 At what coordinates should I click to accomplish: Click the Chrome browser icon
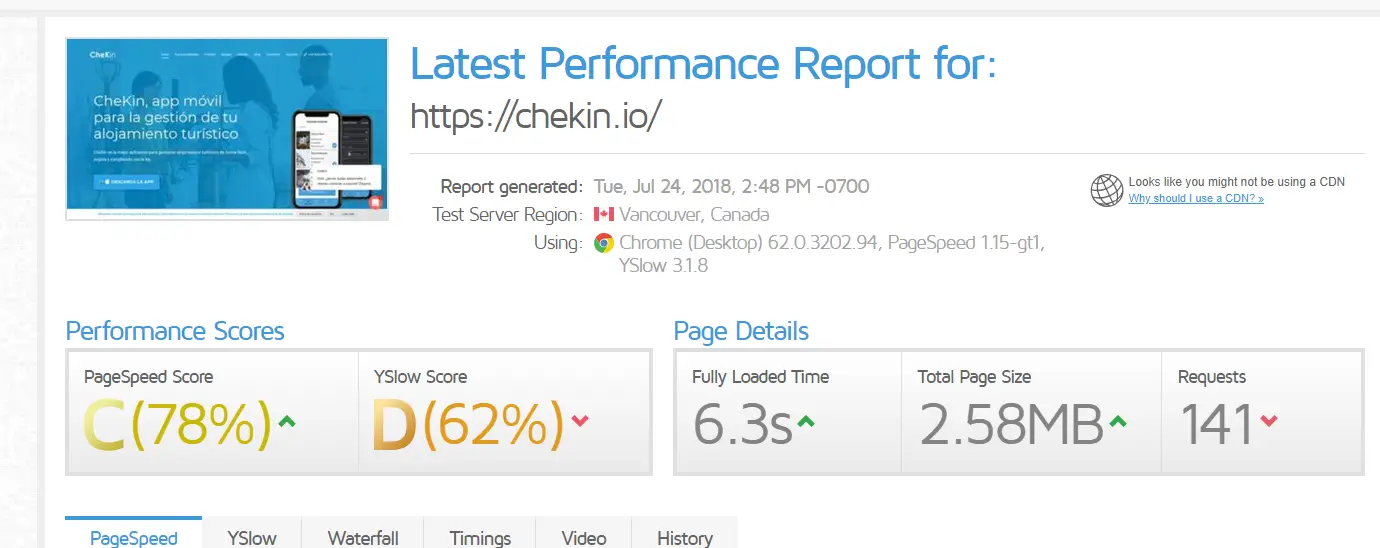tap(603, 242)
